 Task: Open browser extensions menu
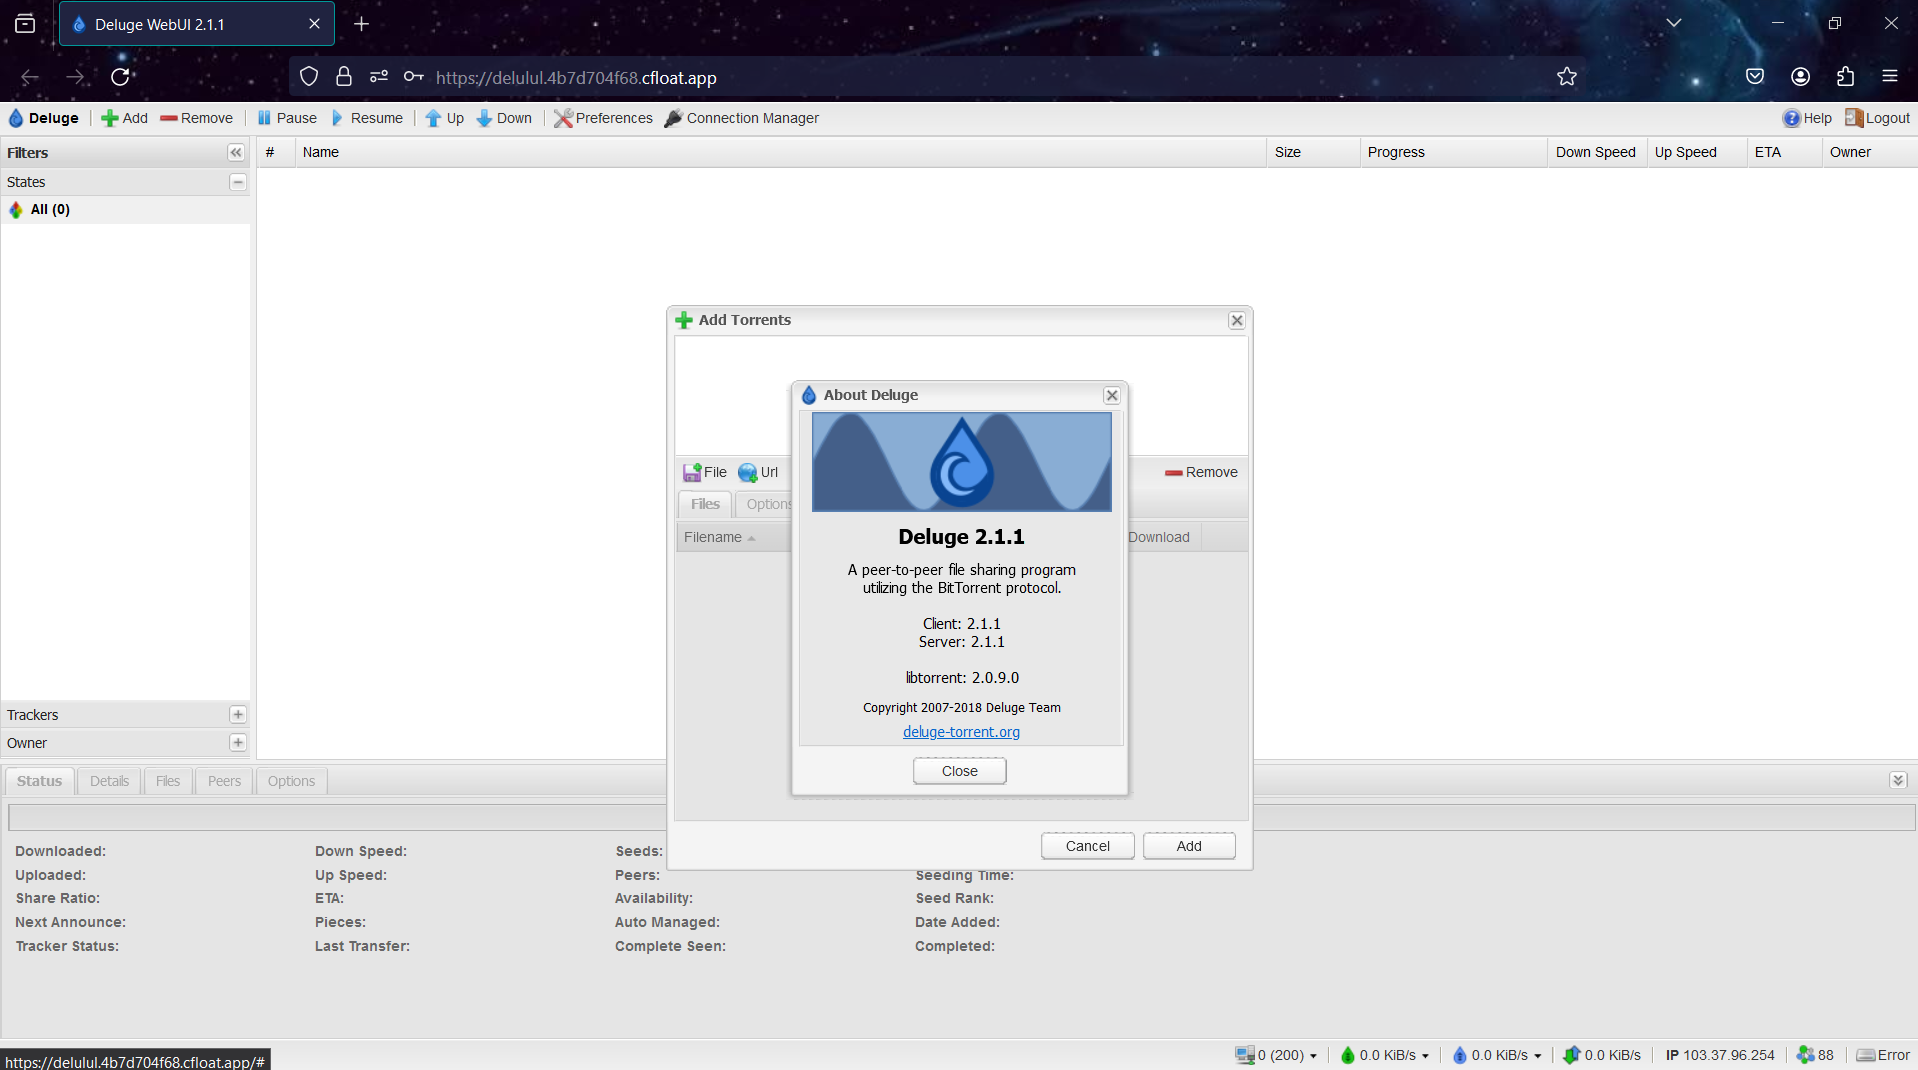pos(1845,77)
